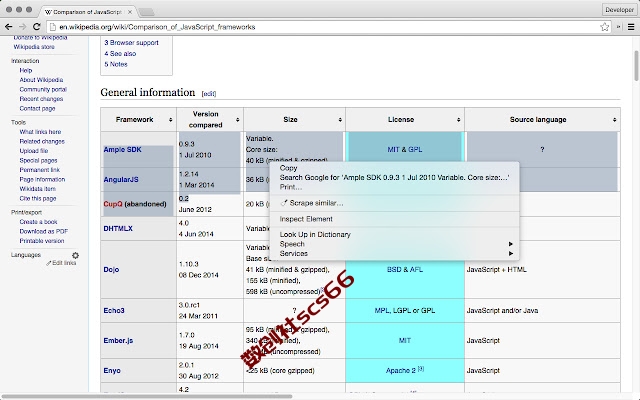Open the AngularJS framework link

(x=121, y=179)
